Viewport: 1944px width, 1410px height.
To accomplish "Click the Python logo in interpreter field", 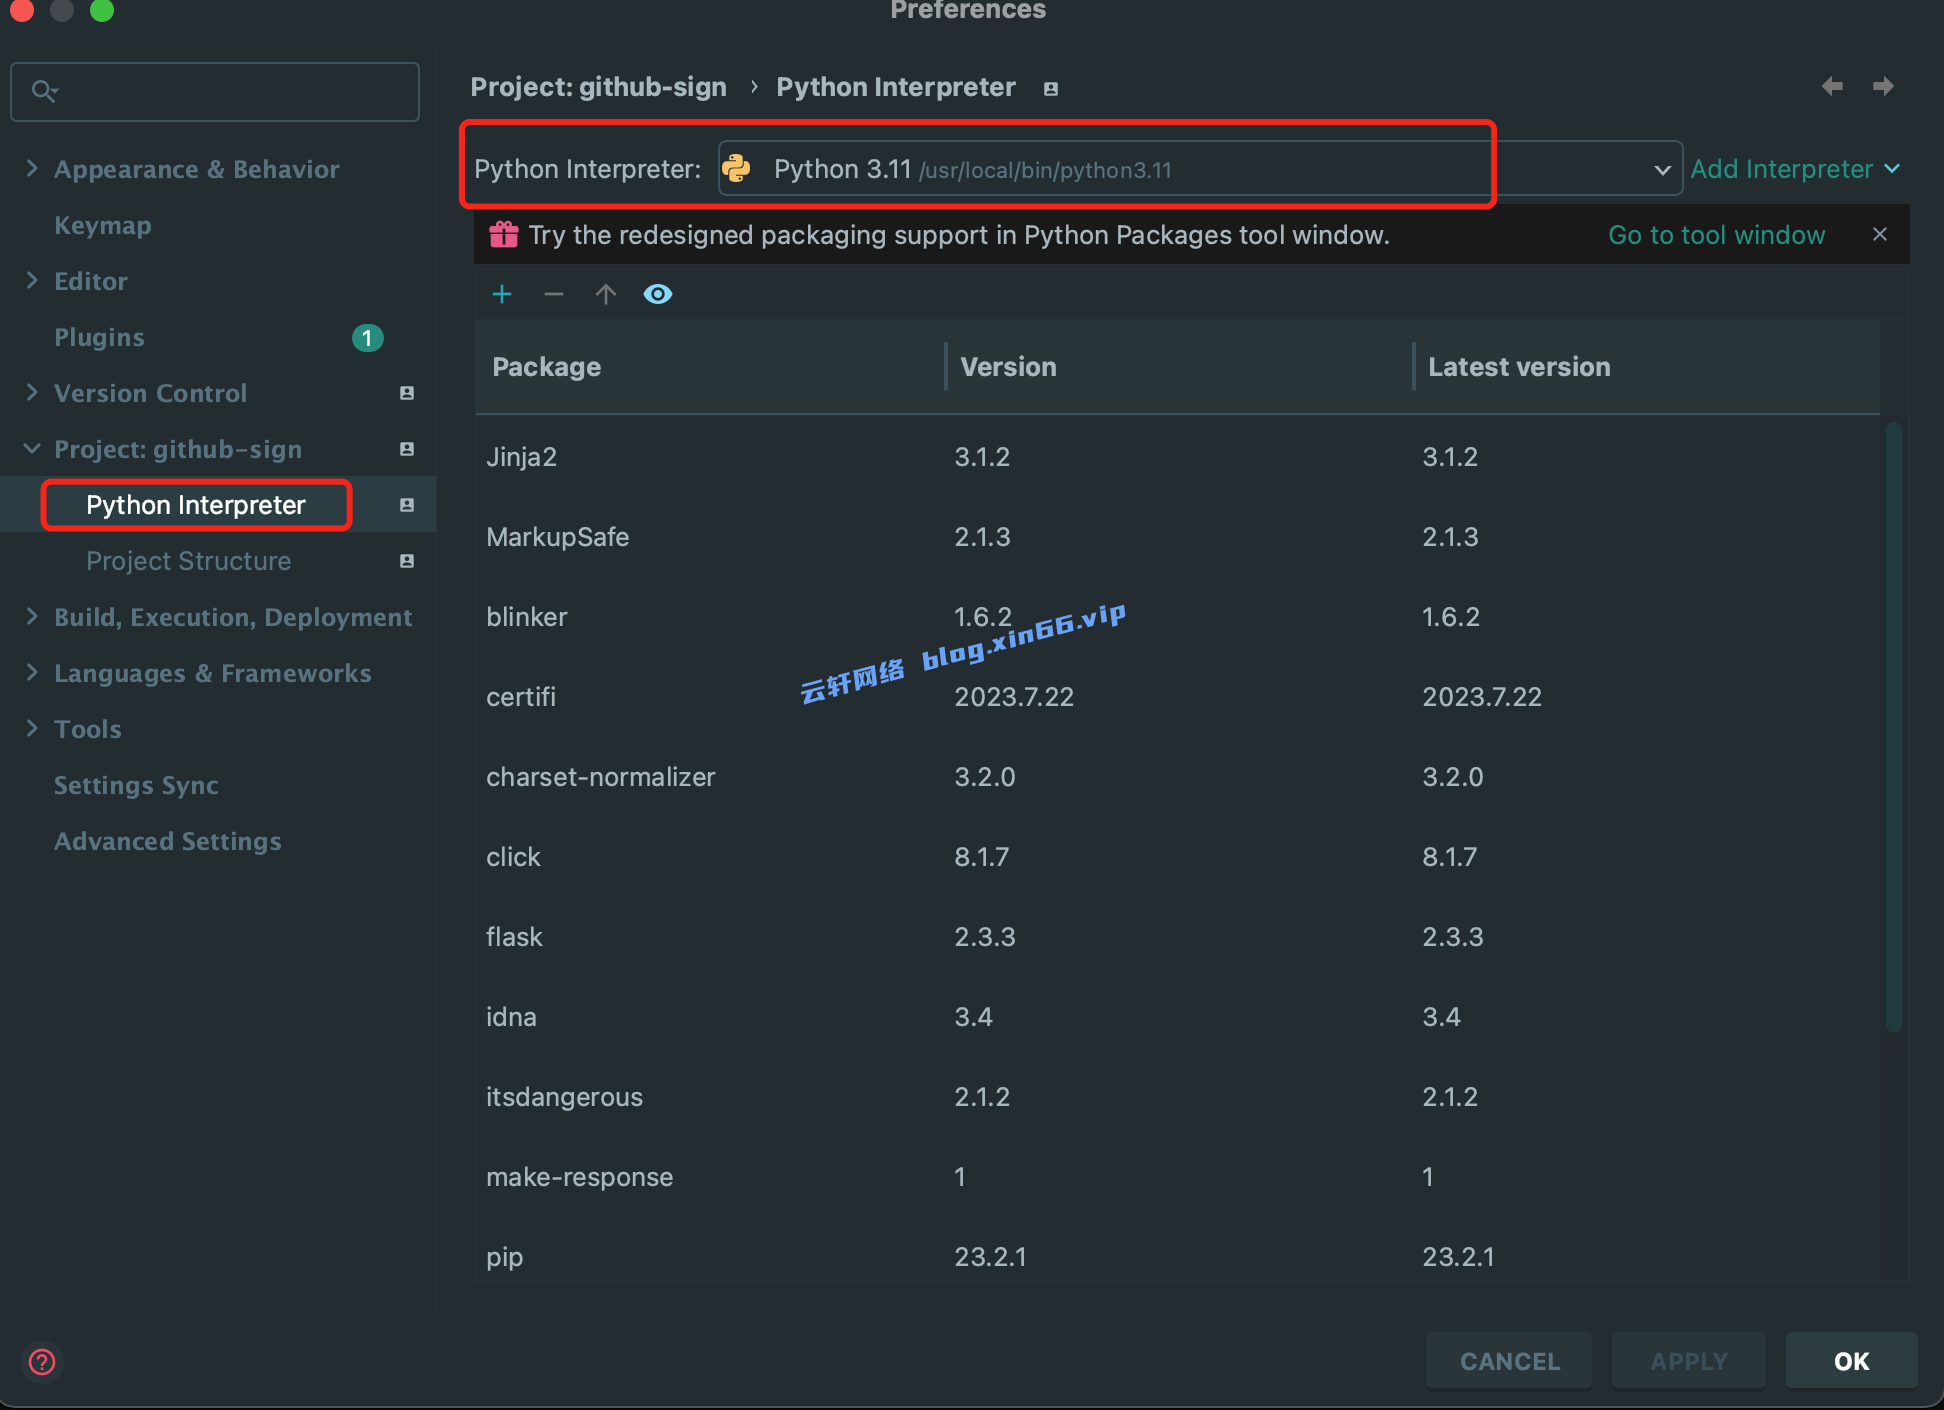I will [x=737, y=168].
